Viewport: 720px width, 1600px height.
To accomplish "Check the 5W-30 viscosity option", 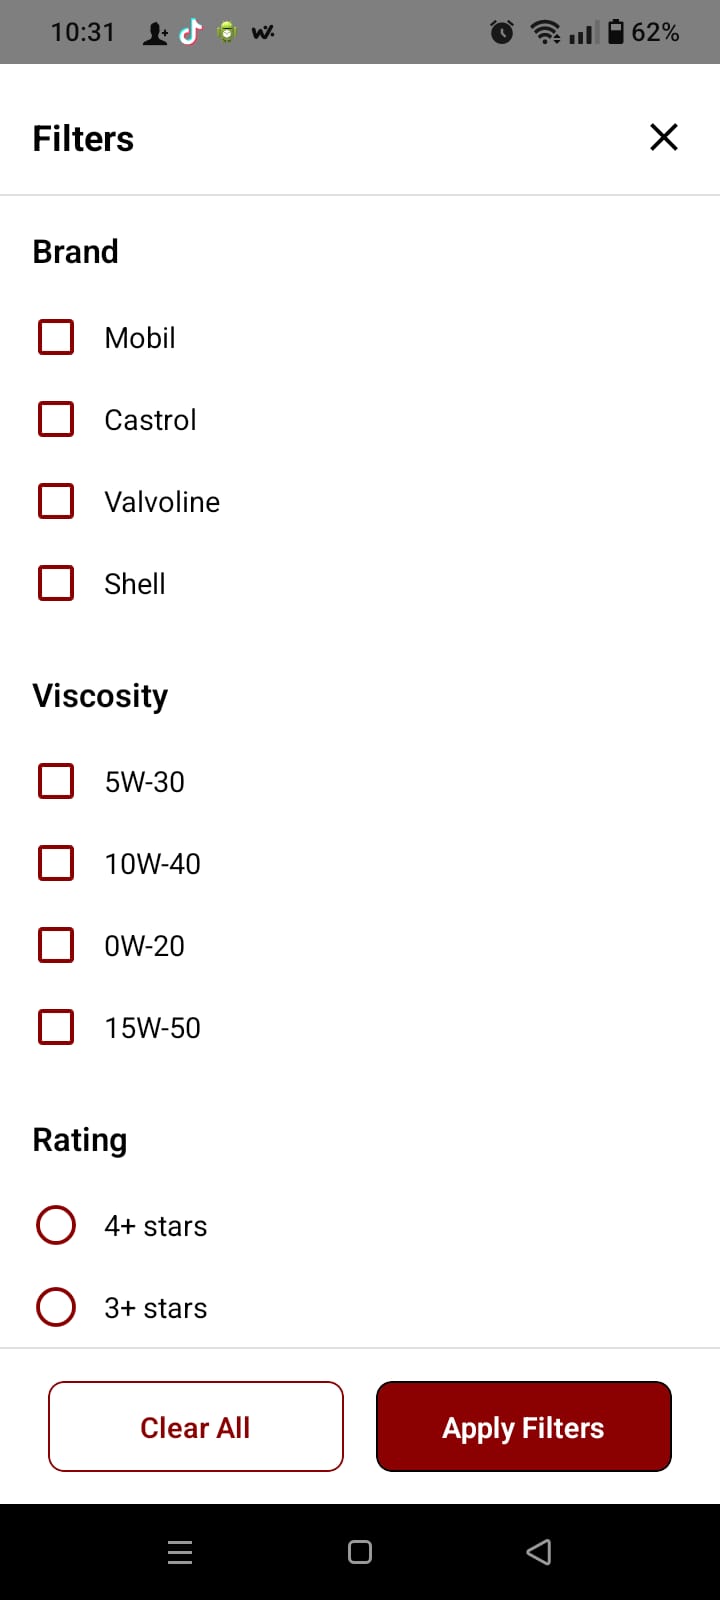I will tap(56, 781).
